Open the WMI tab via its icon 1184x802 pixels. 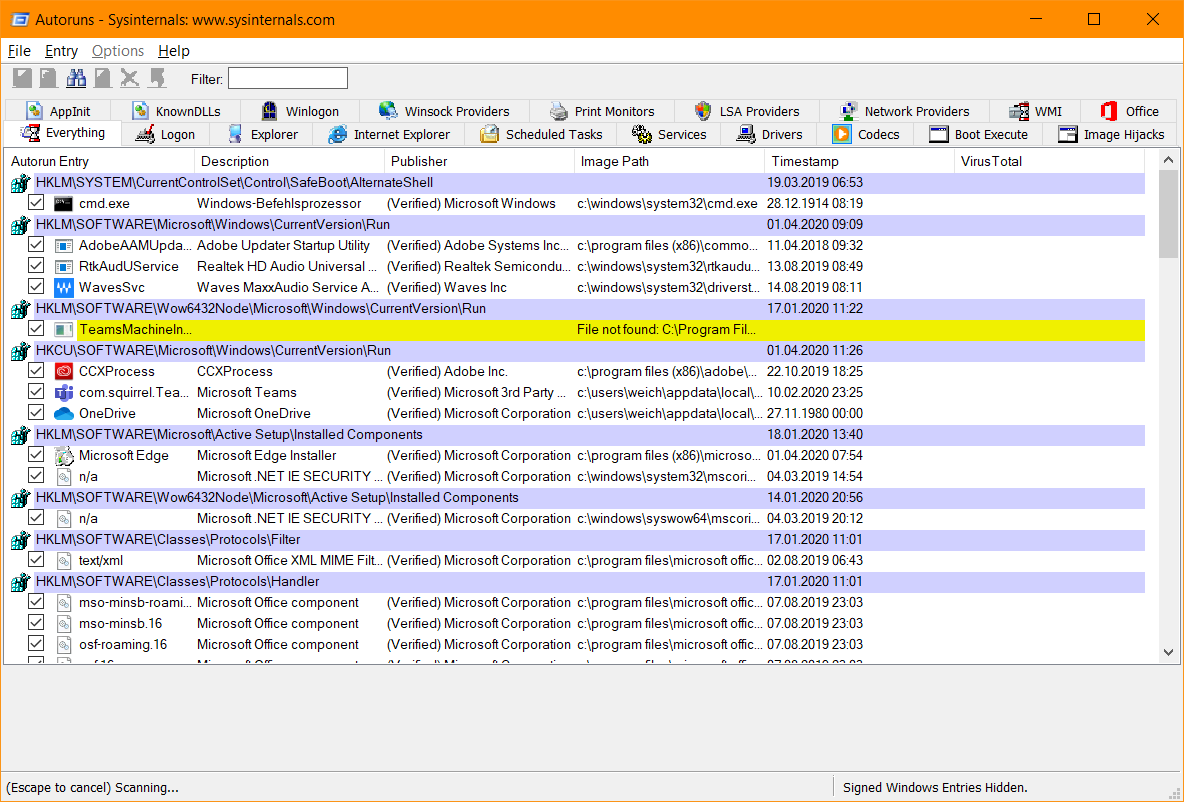point(1019,111)
